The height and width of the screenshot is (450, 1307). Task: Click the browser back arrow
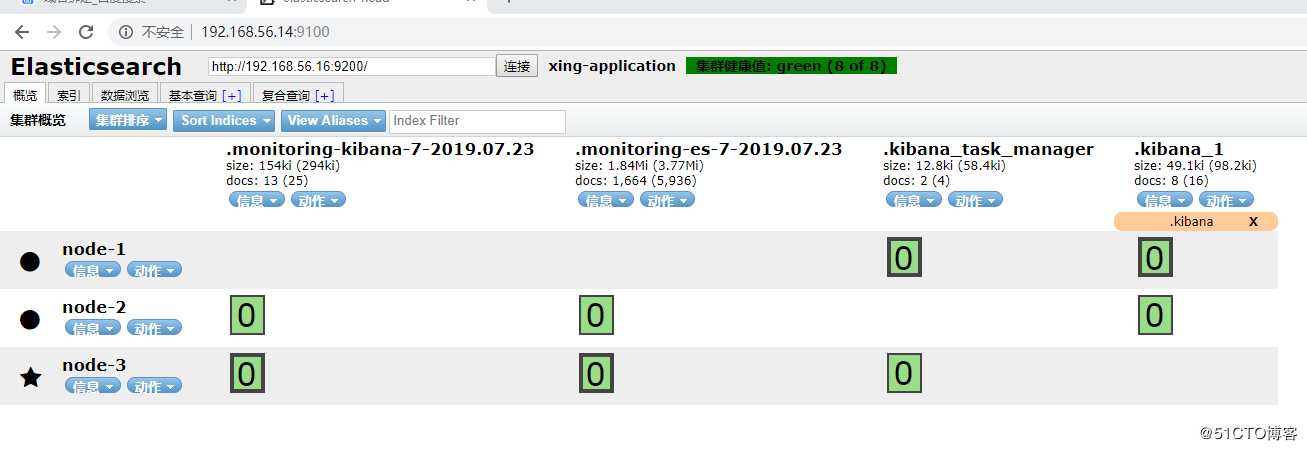pyautogui.click(x=22, y=32)
